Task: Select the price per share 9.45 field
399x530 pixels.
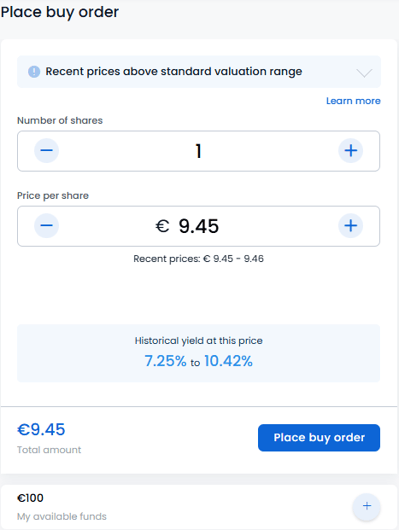Action: click(198, 226)
